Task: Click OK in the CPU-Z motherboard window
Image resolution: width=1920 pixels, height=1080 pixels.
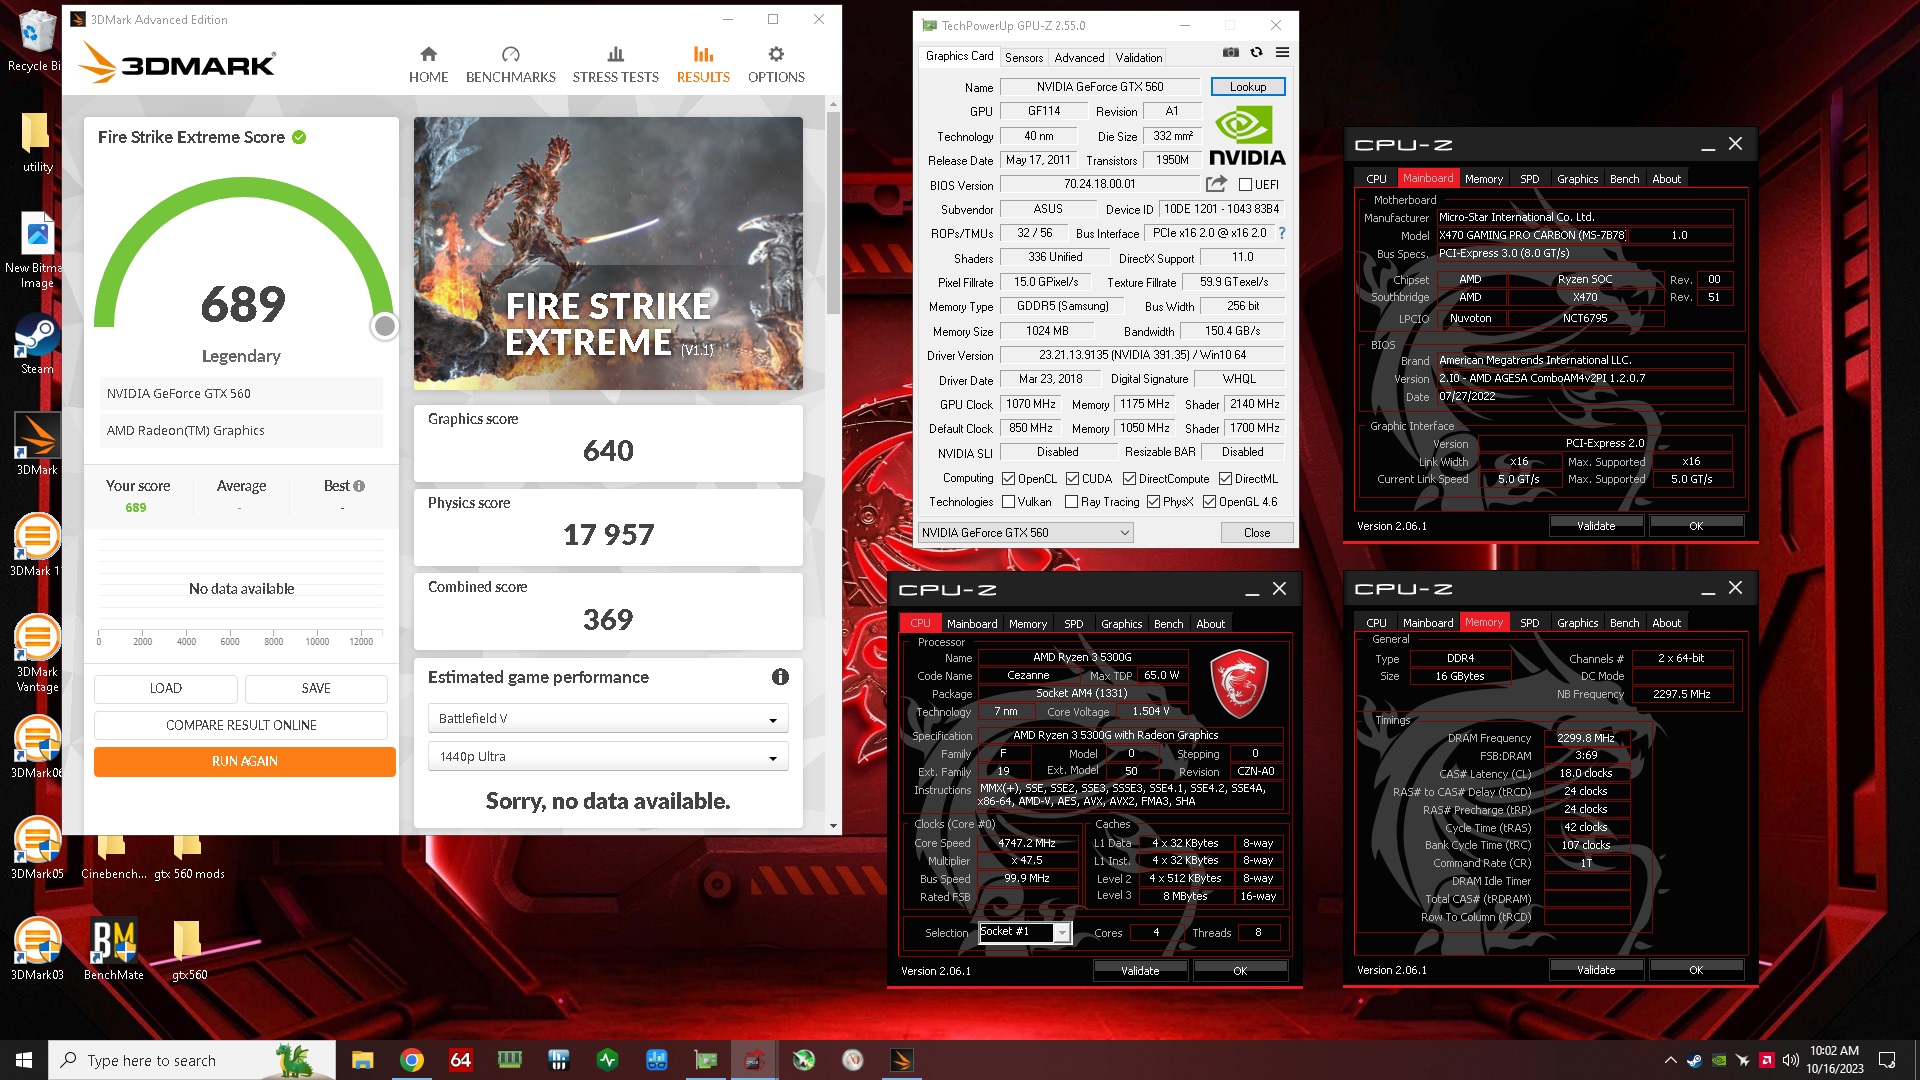Action: point(1695,525)
